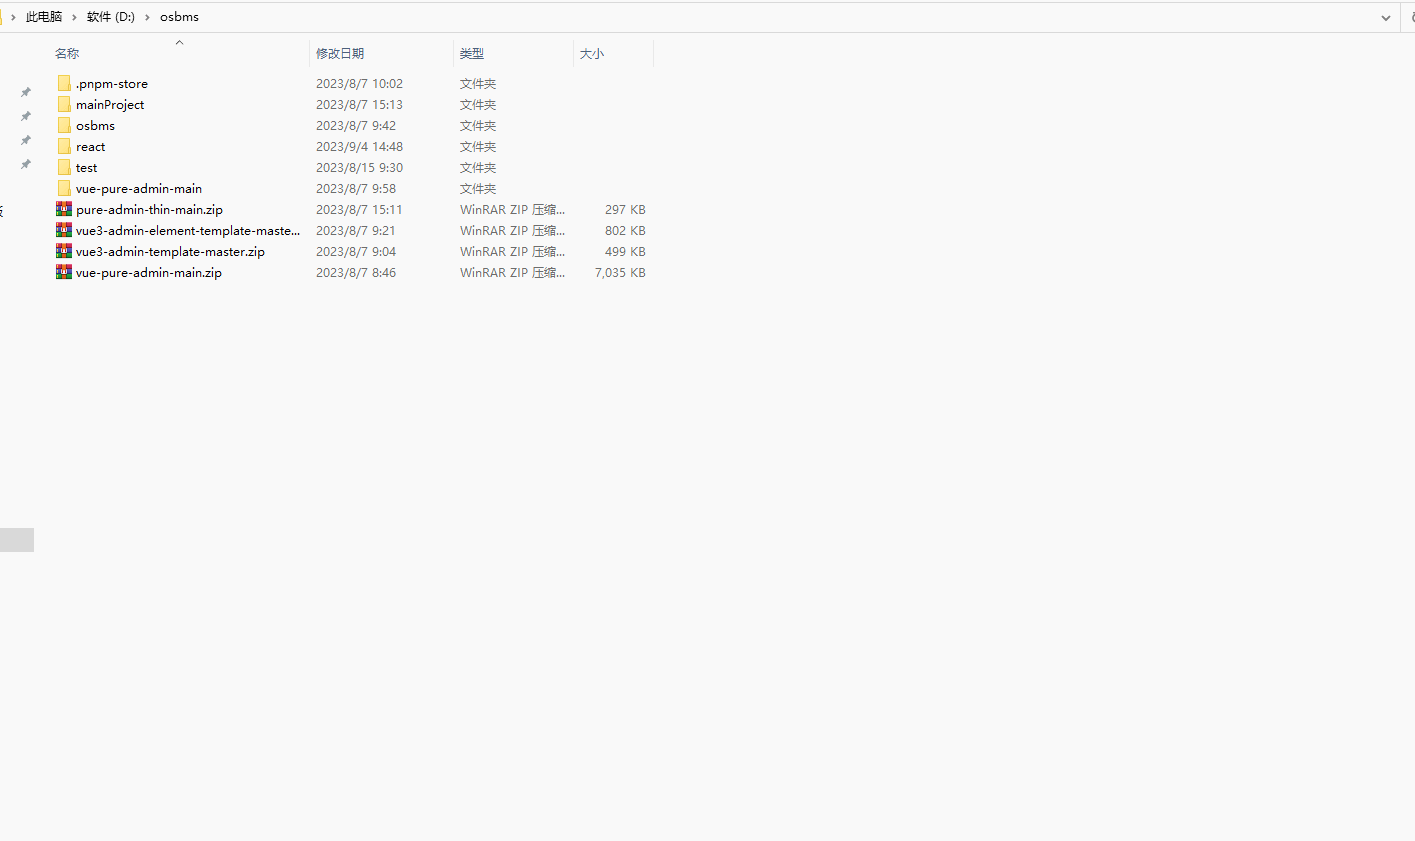Click size value 297 KB
1415x841 pixels.
pyautogui.click(x=625, y=210)
